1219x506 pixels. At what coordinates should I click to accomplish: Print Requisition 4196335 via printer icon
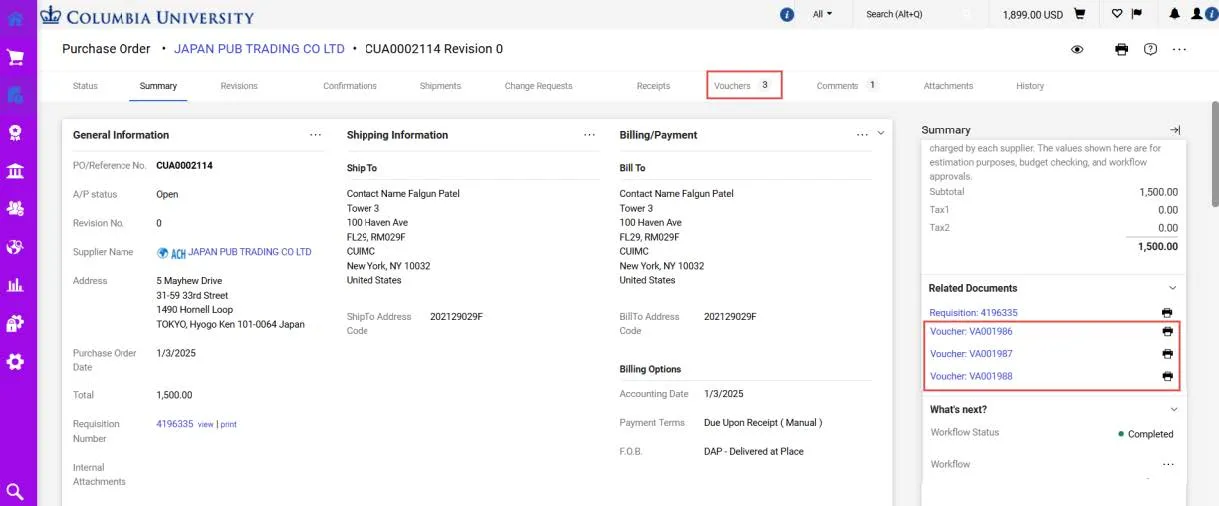click(1167, 313)
